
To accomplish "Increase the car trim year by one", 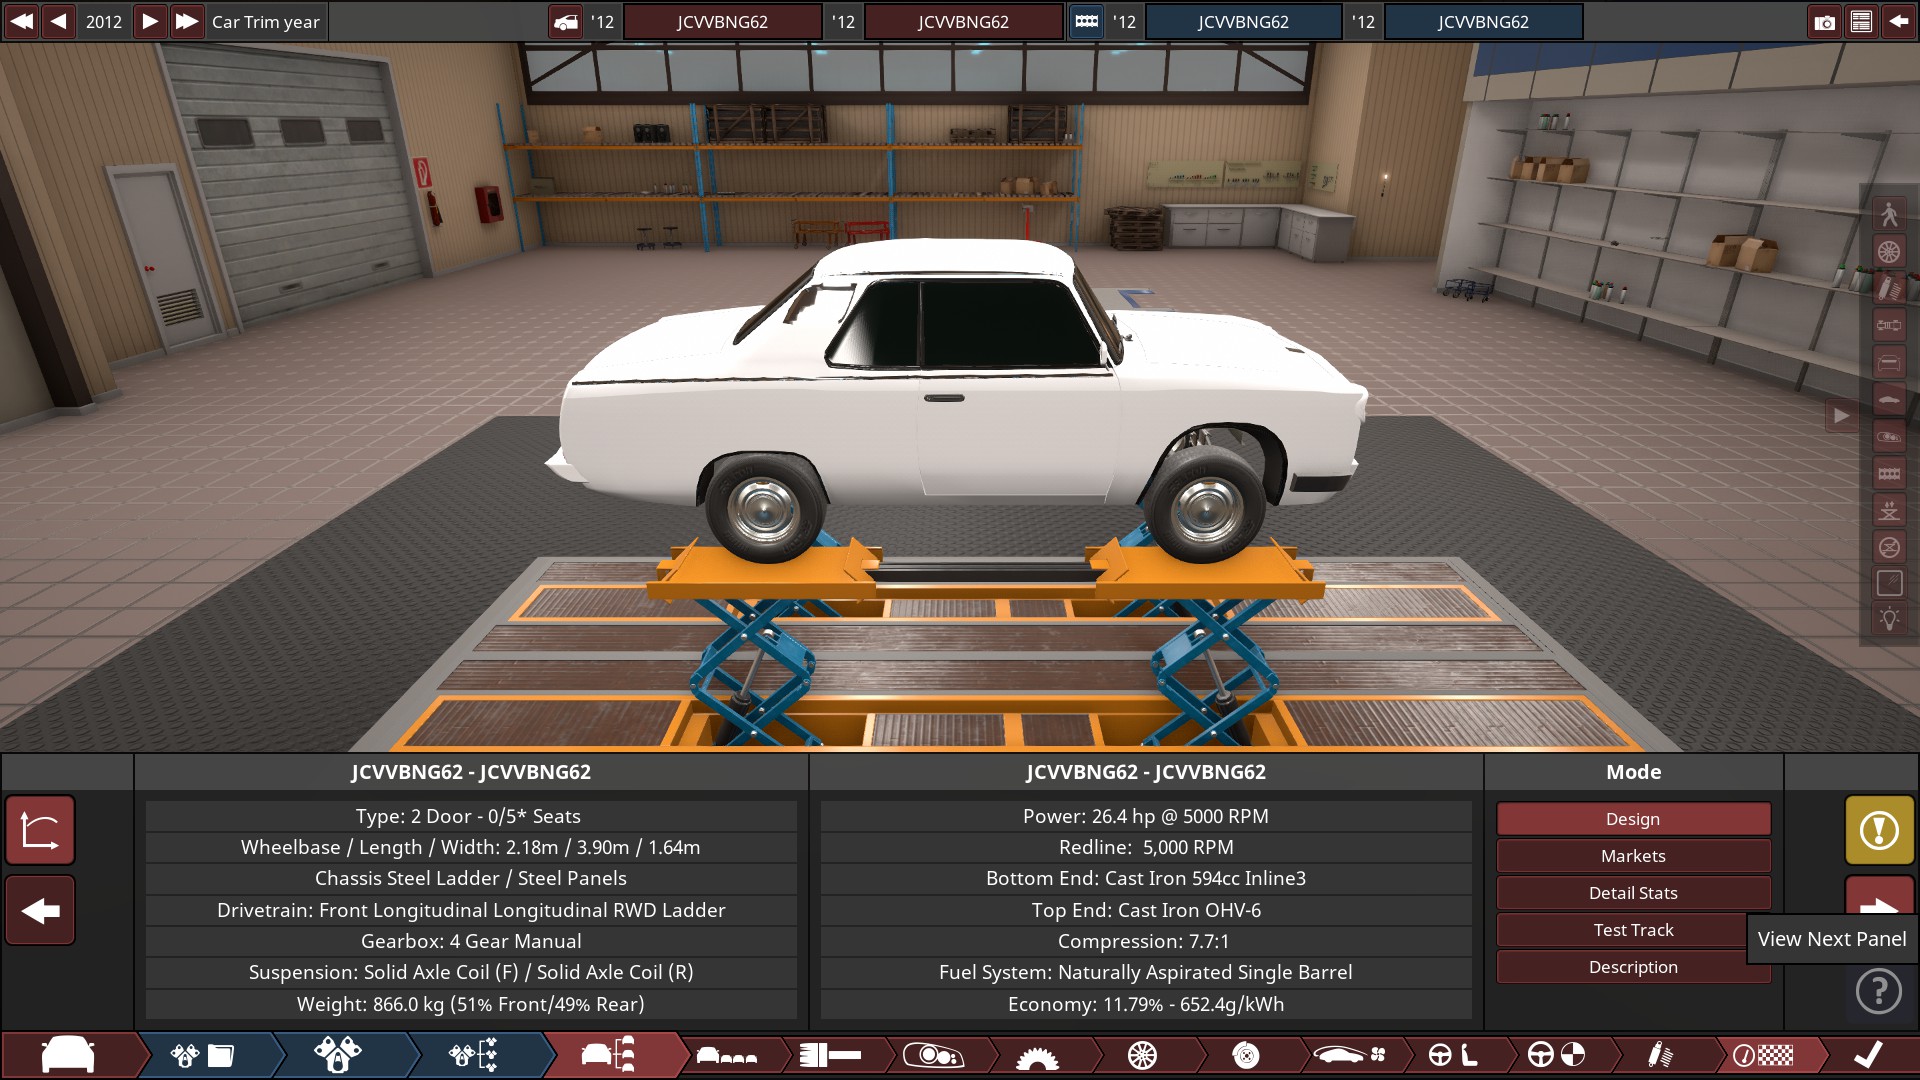I will pos(149,21).
